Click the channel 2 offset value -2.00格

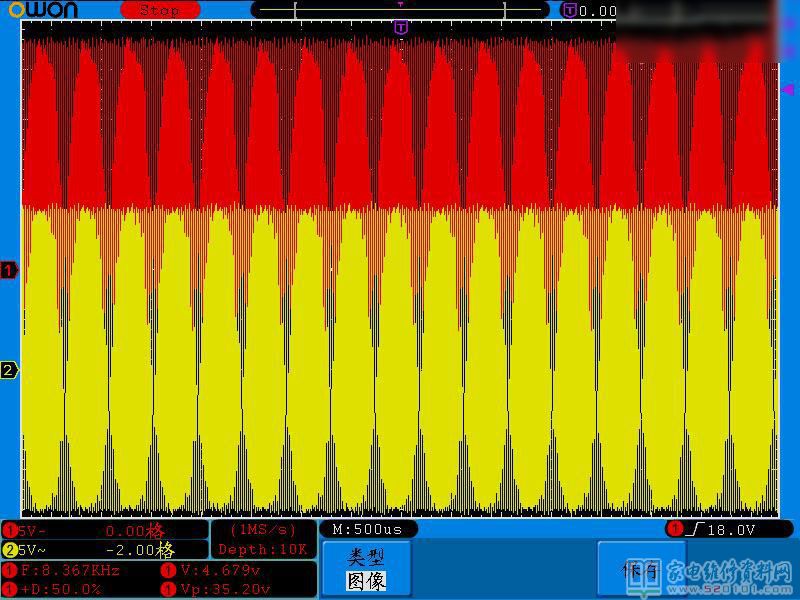140,550
